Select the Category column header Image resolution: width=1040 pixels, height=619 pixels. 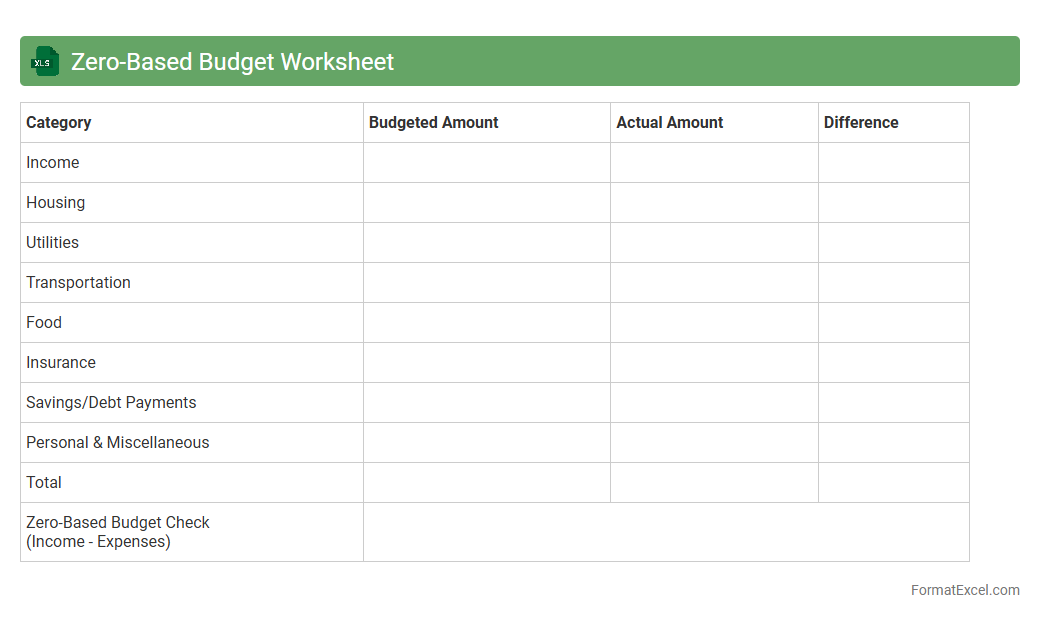(59, 123)
